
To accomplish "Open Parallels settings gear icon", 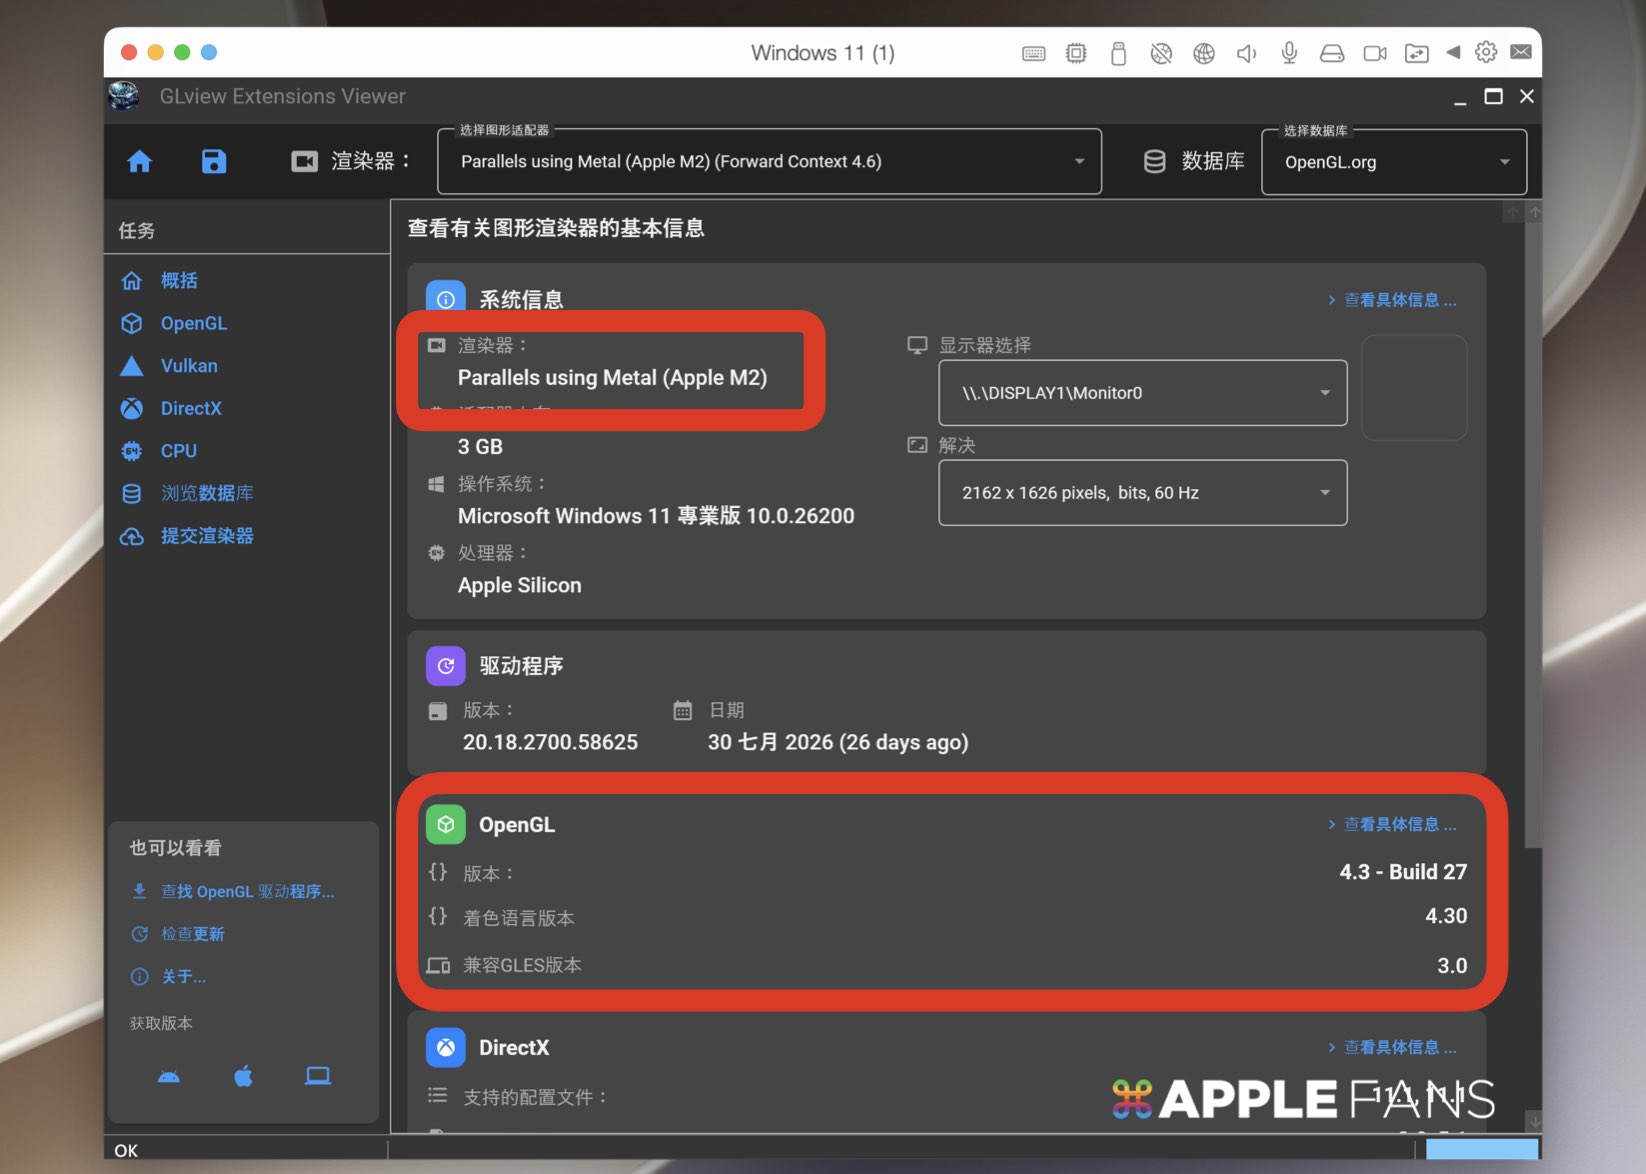I will point(1486,52).
